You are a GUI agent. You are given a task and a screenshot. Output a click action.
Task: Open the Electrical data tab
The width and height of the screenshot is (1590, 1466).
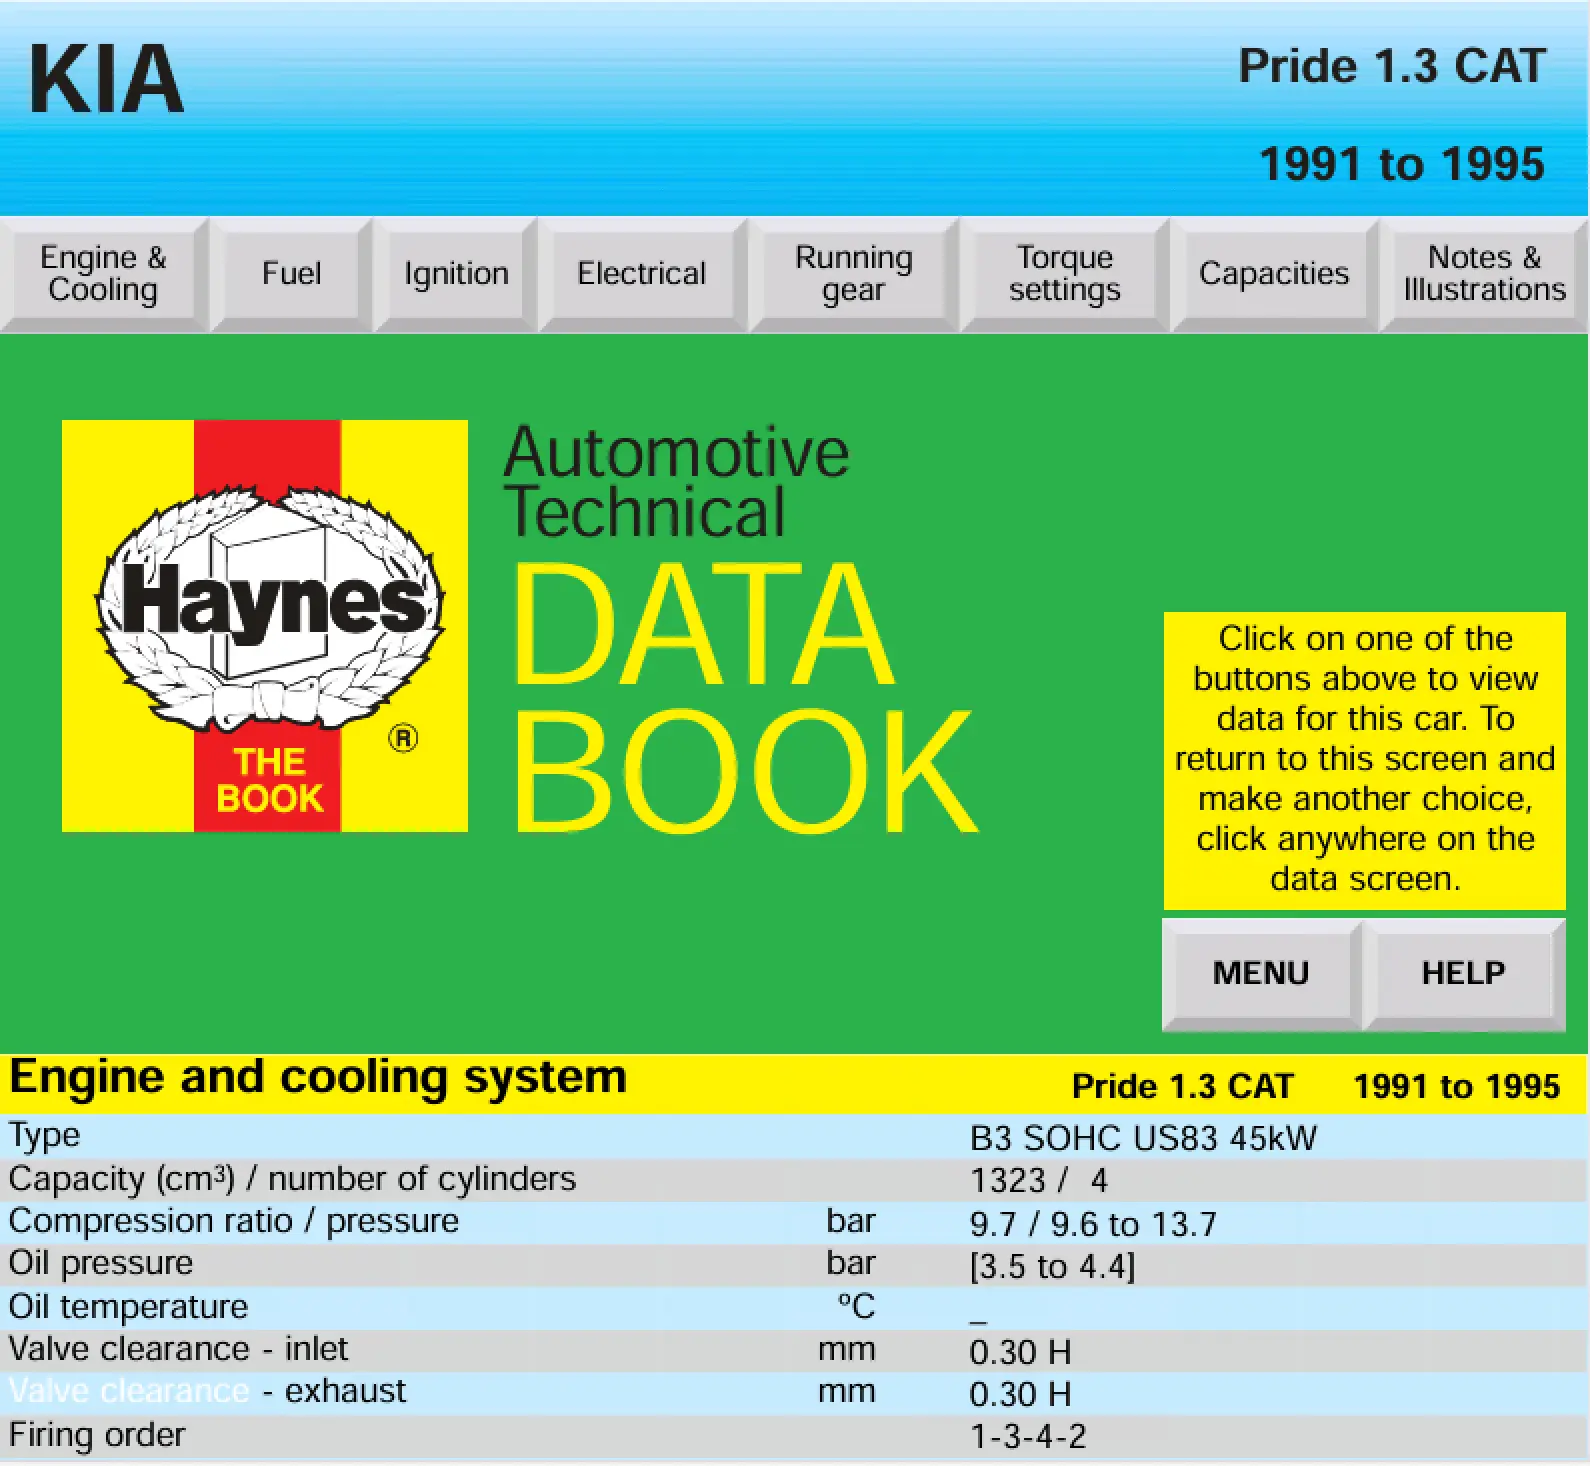click(641, 274)
